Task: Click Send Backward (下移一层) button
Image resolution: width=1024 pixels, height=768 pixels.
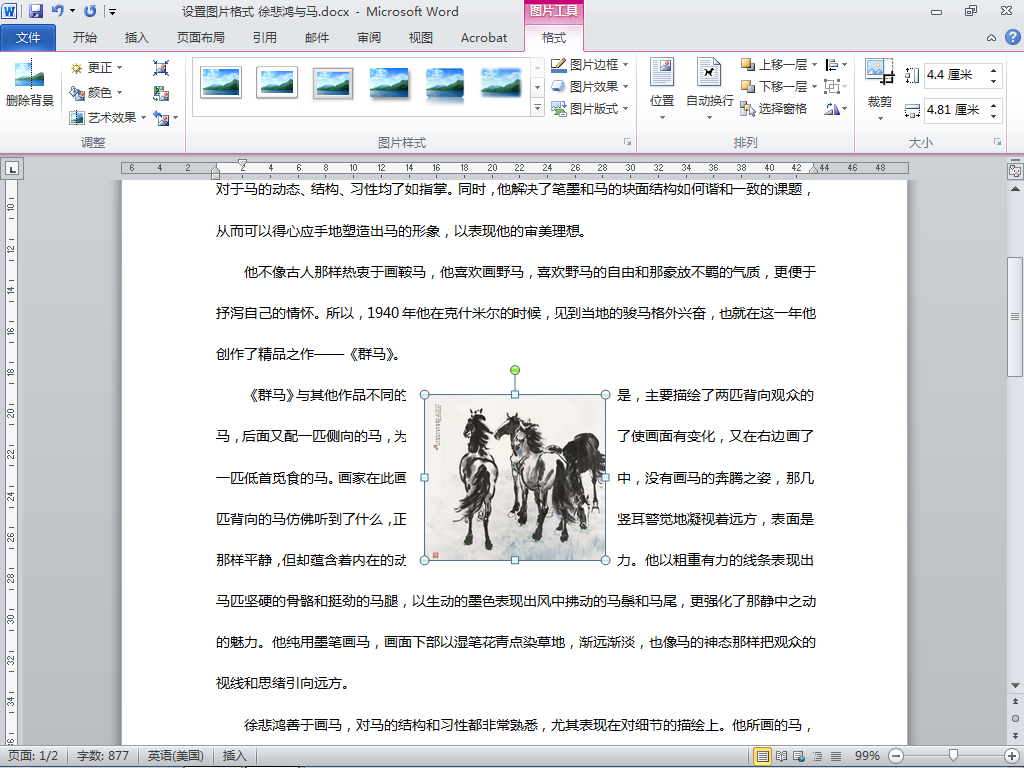Action: tap(775, 86)
